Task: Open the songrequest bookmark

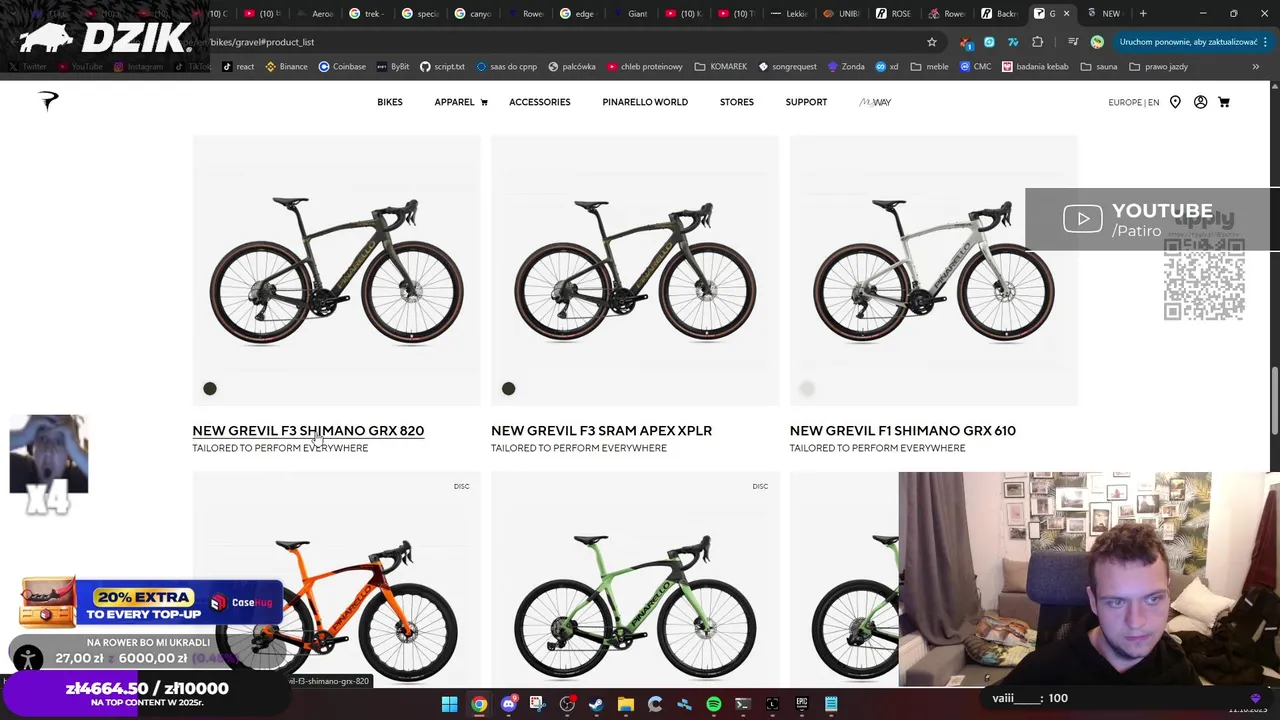Action: click(788, 67)
